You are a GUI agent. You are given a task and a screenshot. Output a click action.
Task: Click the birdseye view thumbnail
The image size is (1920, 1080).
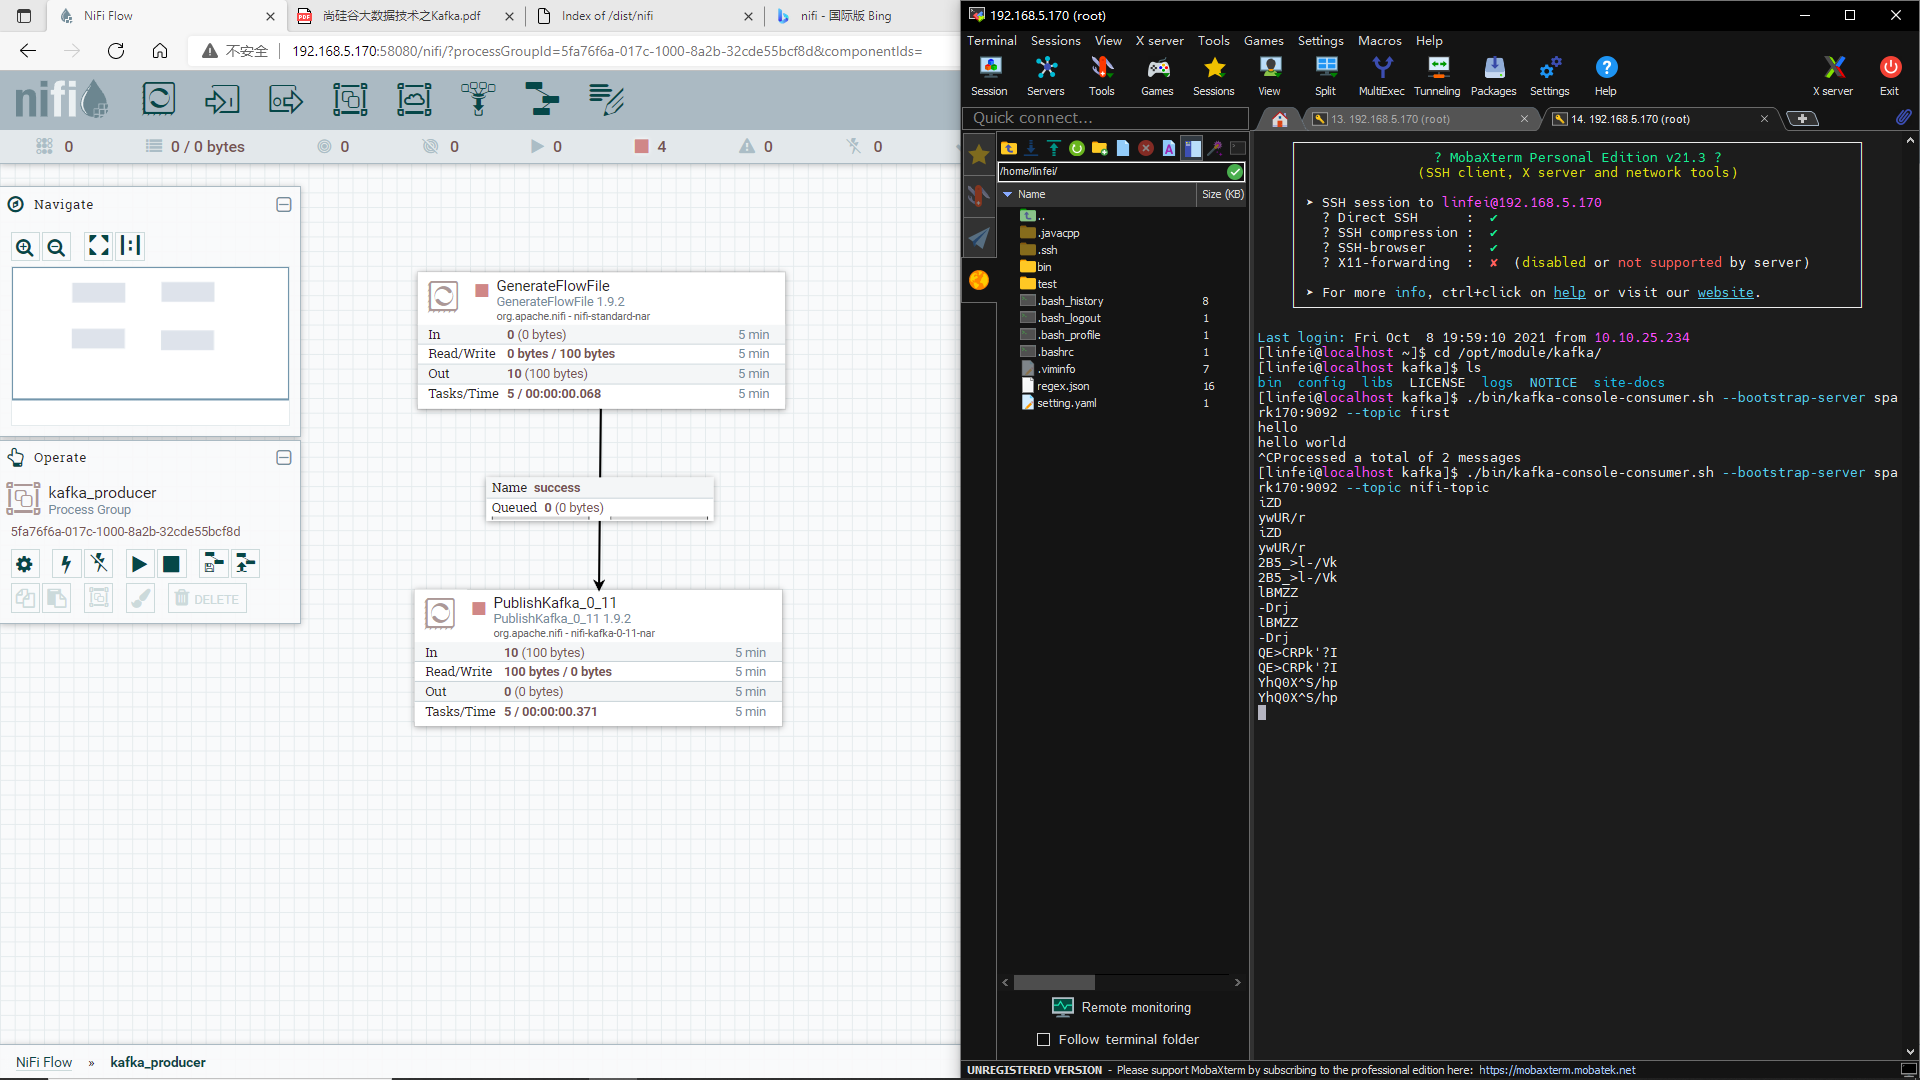[150, 333]
